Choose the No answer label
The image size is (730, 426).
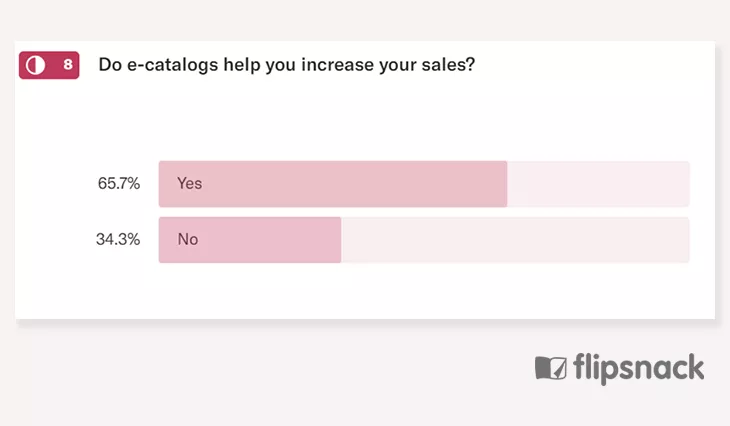click(188, 239)
